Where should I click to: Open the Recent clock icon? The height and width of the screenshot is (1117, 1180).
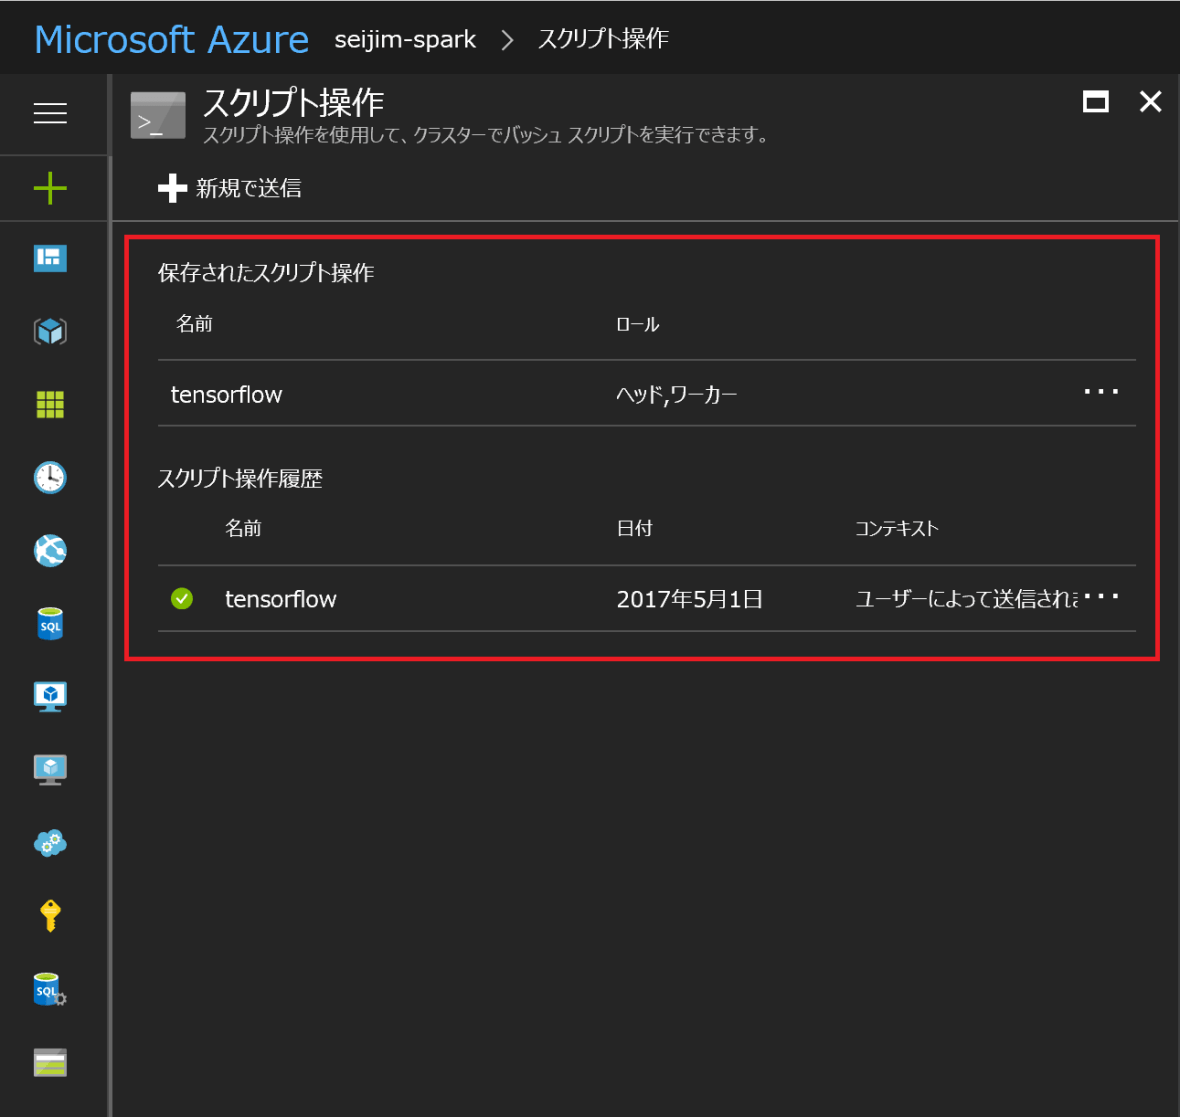[50, 477]
